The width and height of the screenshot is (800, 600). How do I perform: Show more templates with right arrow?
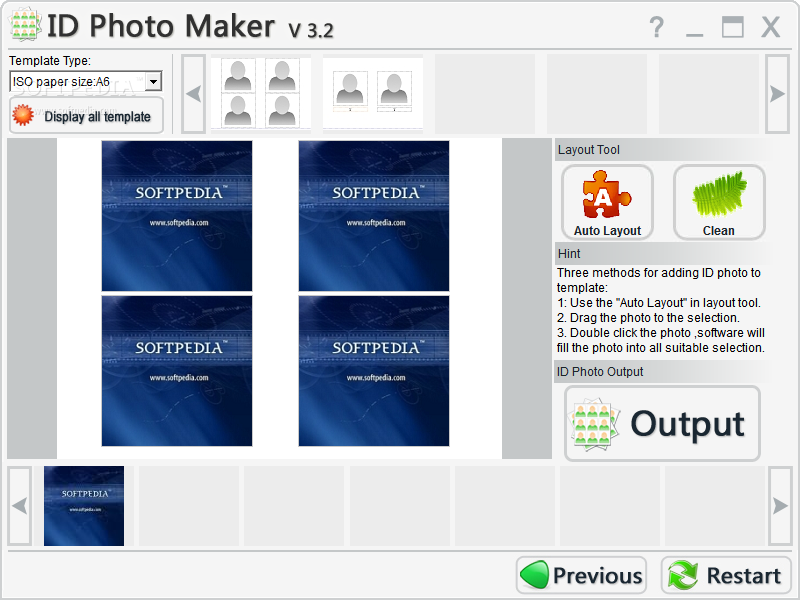[777, 94]
